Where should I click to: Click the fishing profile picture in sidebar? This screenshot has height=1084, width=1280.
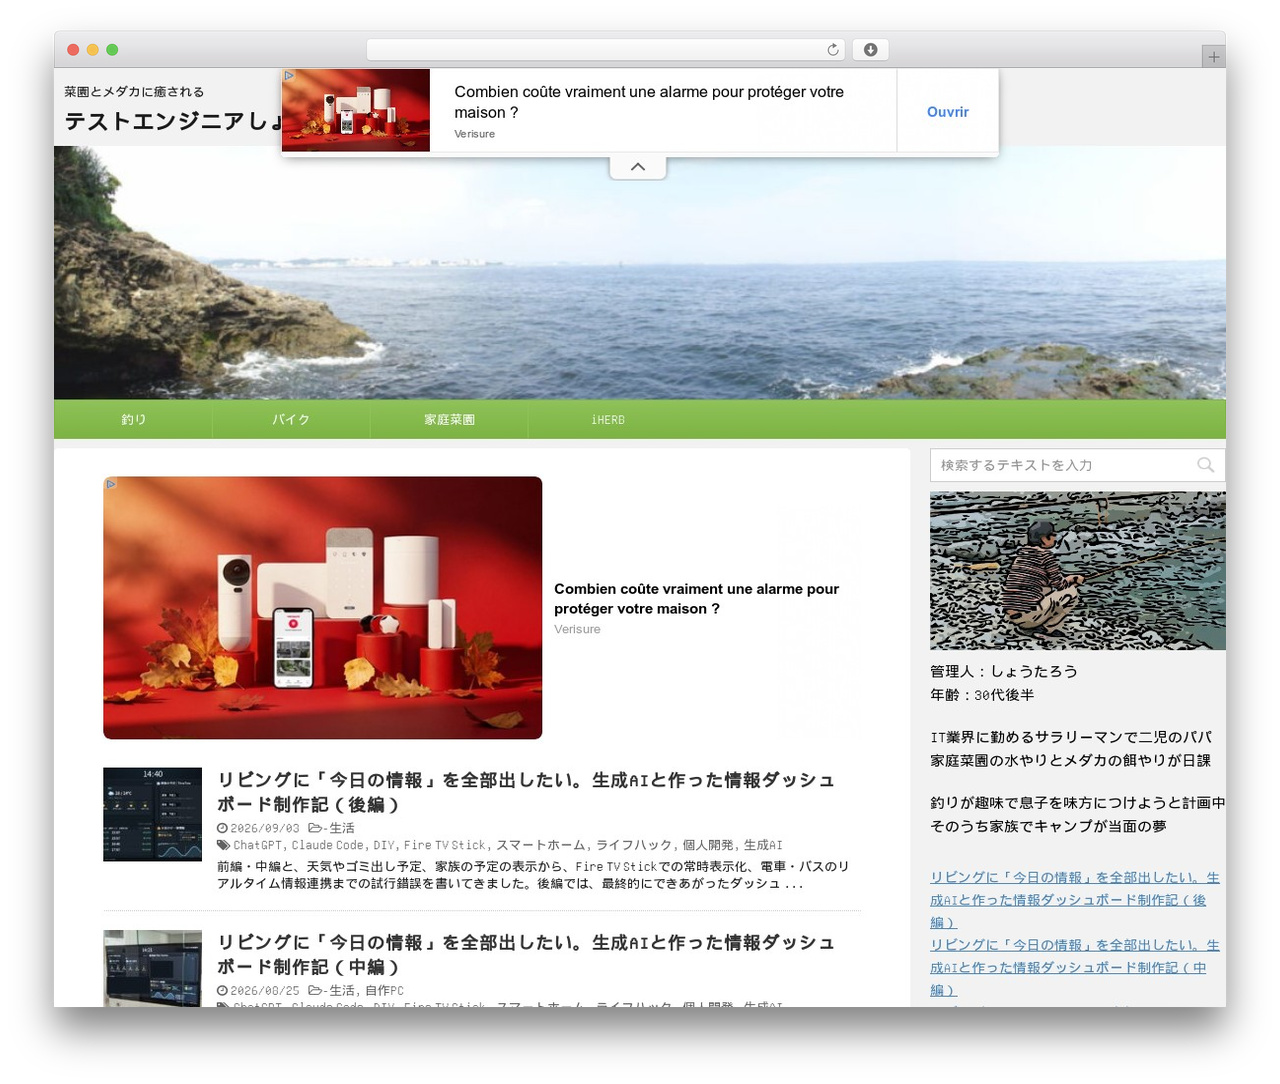[1077, 571]
